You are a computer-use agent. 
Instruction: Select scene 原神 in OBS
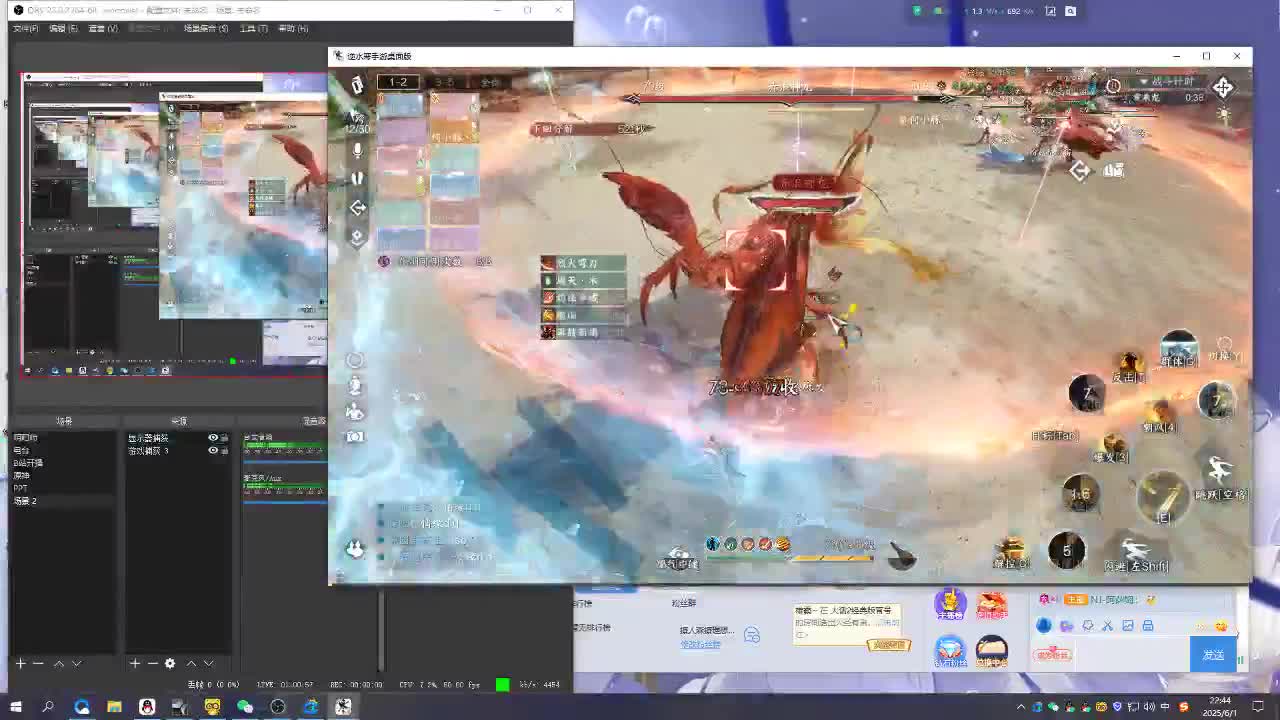(x=63, y=476)
